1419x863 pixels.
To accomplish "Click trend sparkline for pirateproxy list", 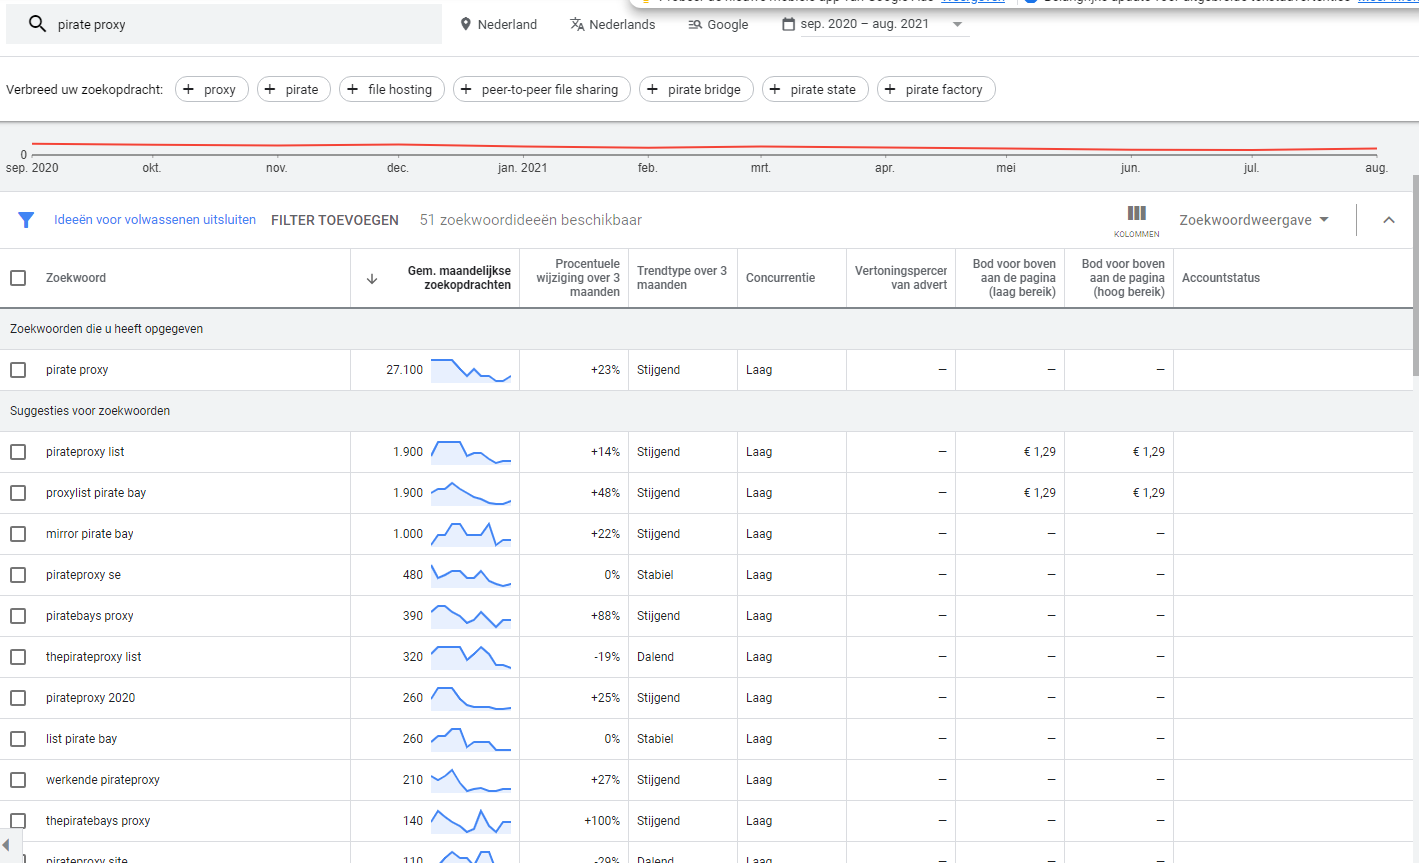I will [471, 452].
